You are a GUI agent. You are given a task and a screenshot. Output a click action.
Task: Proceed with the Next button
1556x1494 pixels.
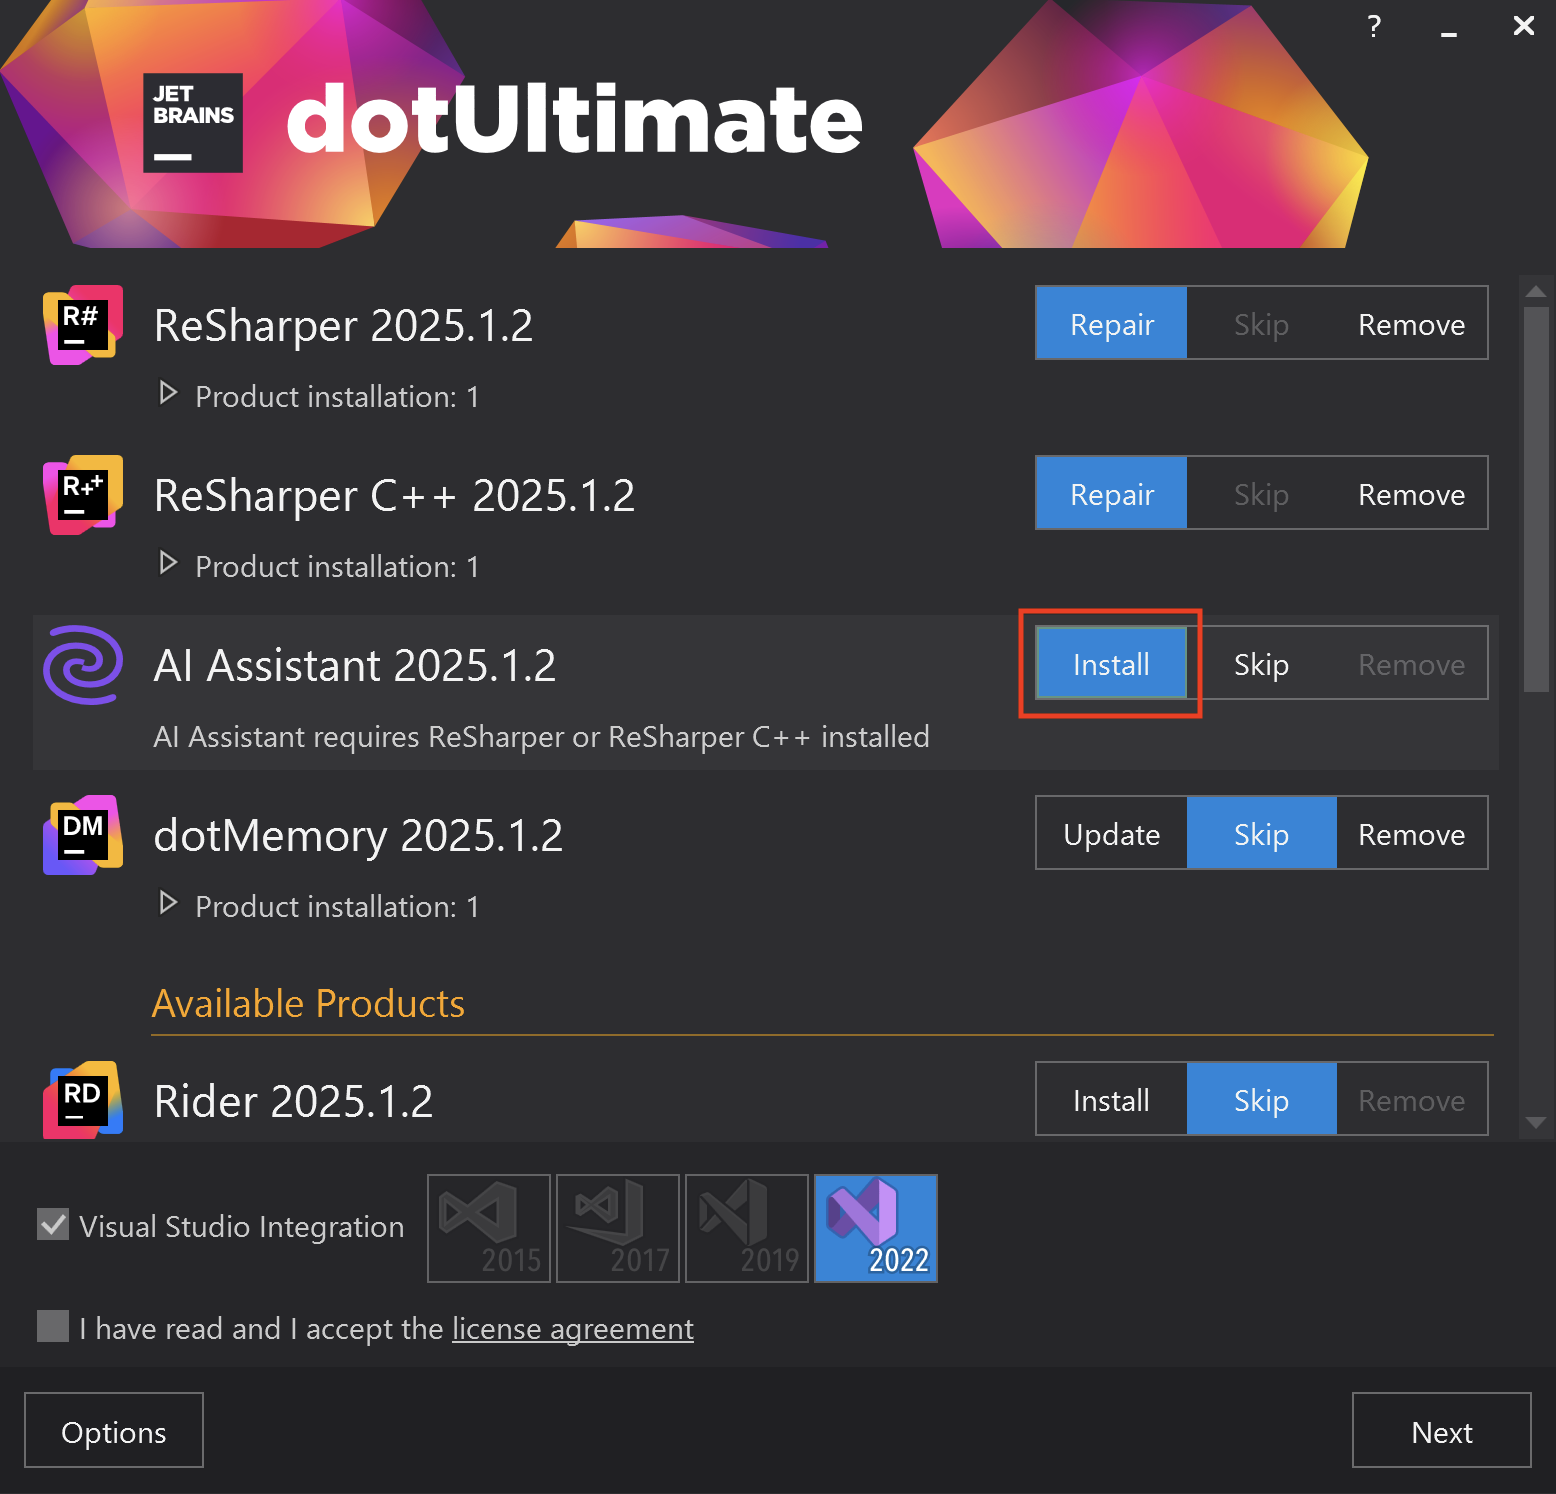tap(1441, 1430)
